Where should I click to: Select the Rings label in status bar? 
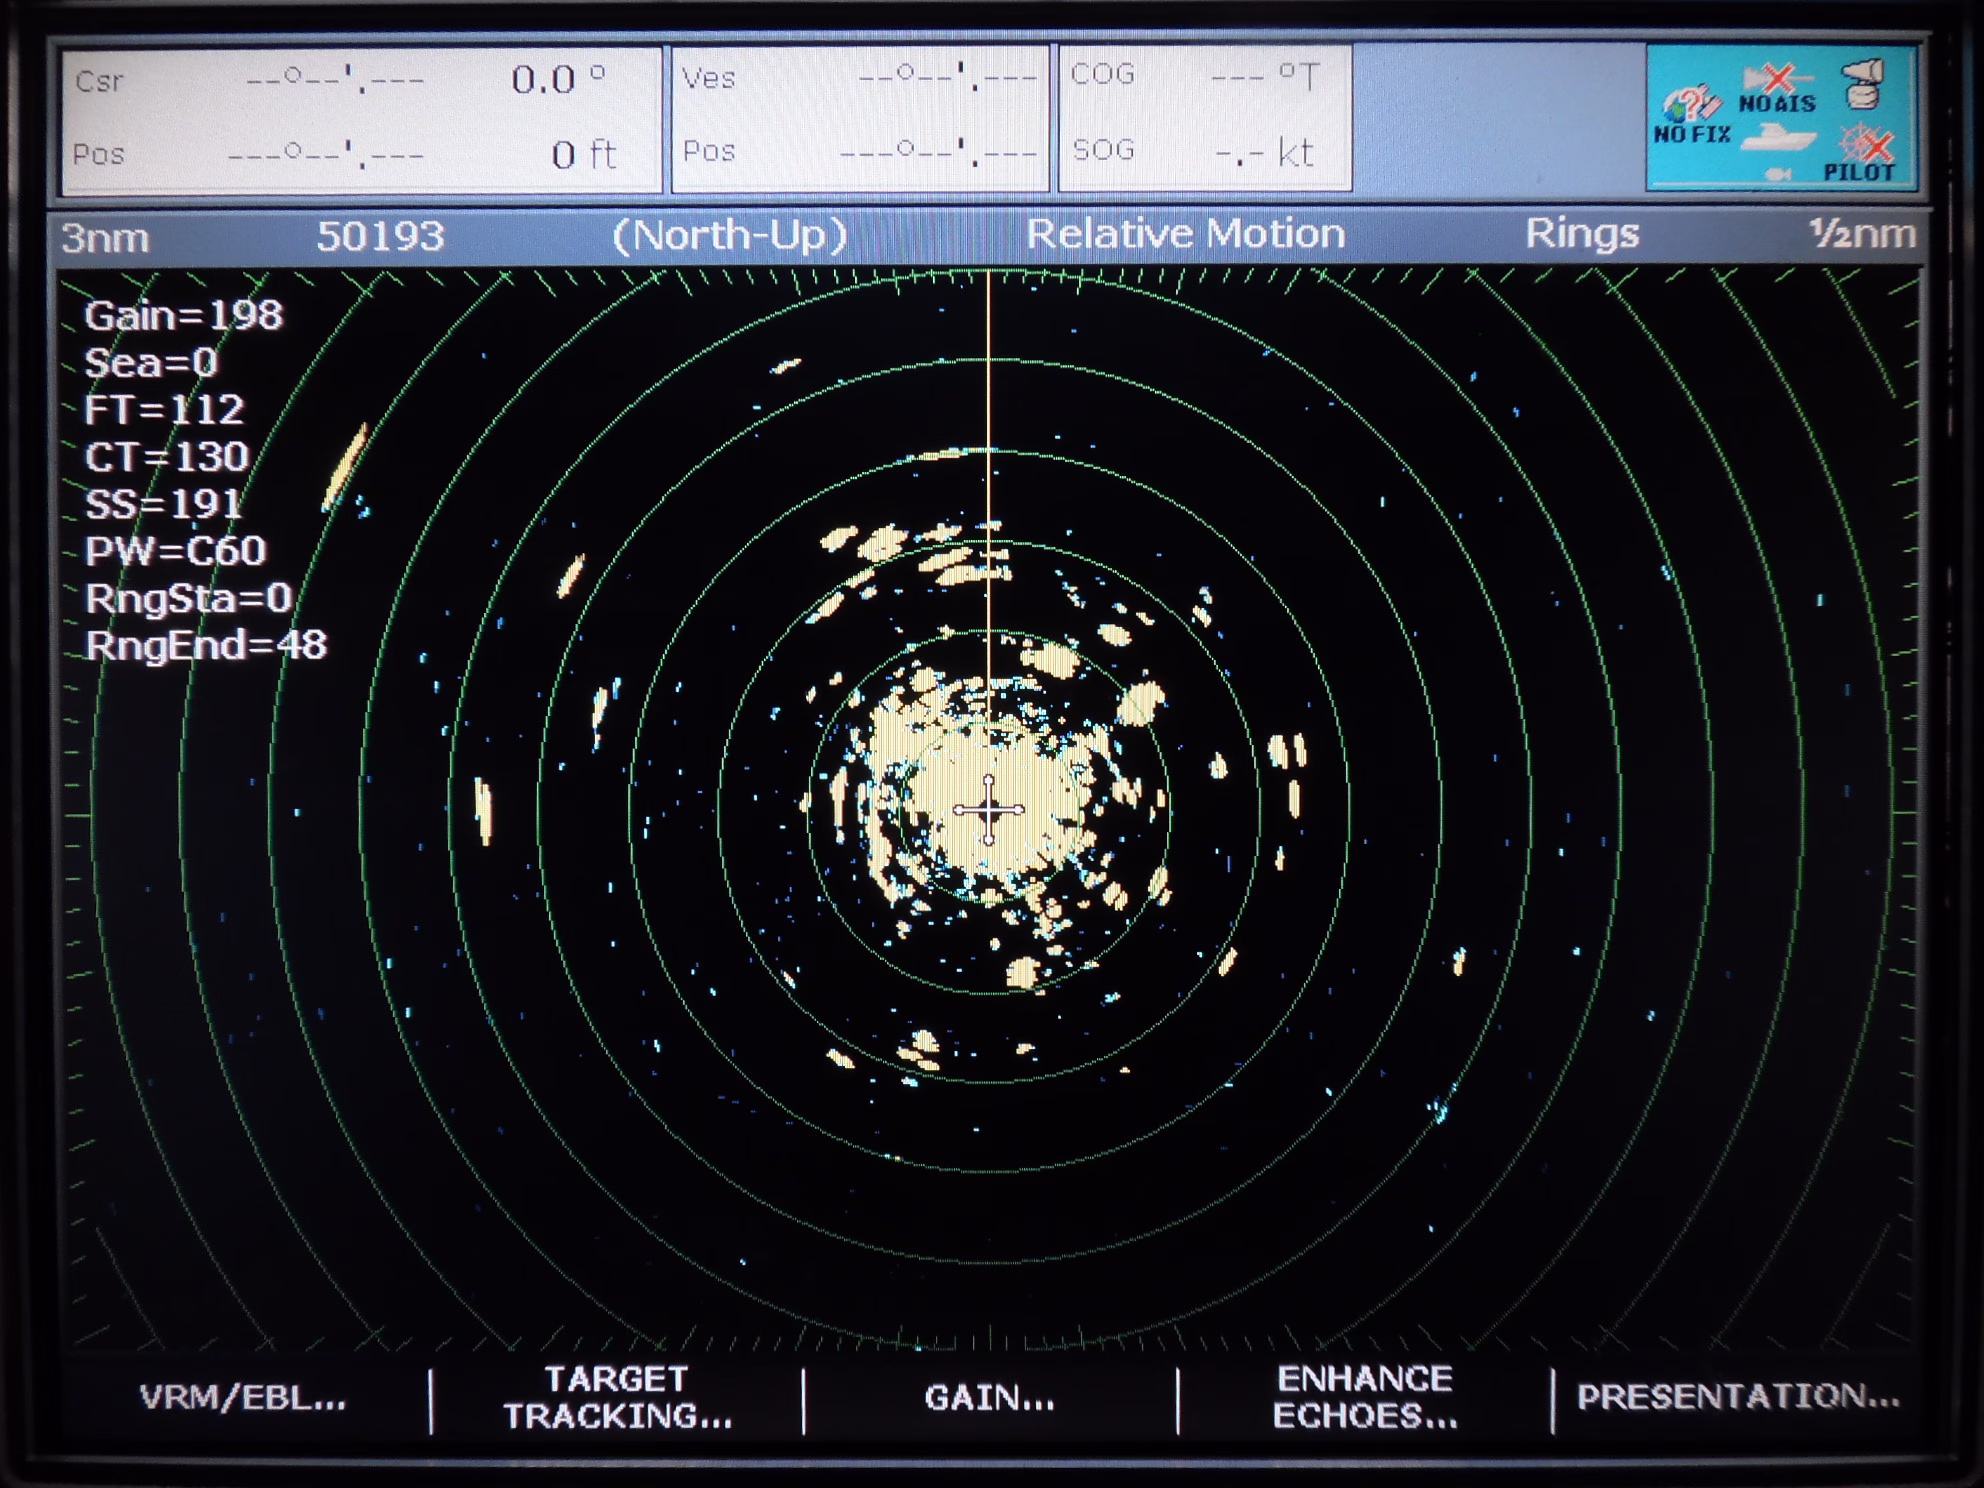[1582, 234]
